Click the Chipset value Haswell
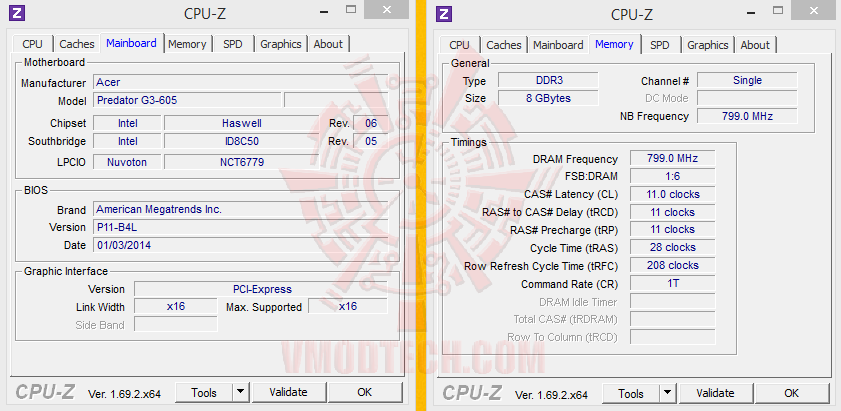The height and width of the screenshot is (411, 841). [x=241, y=123]
